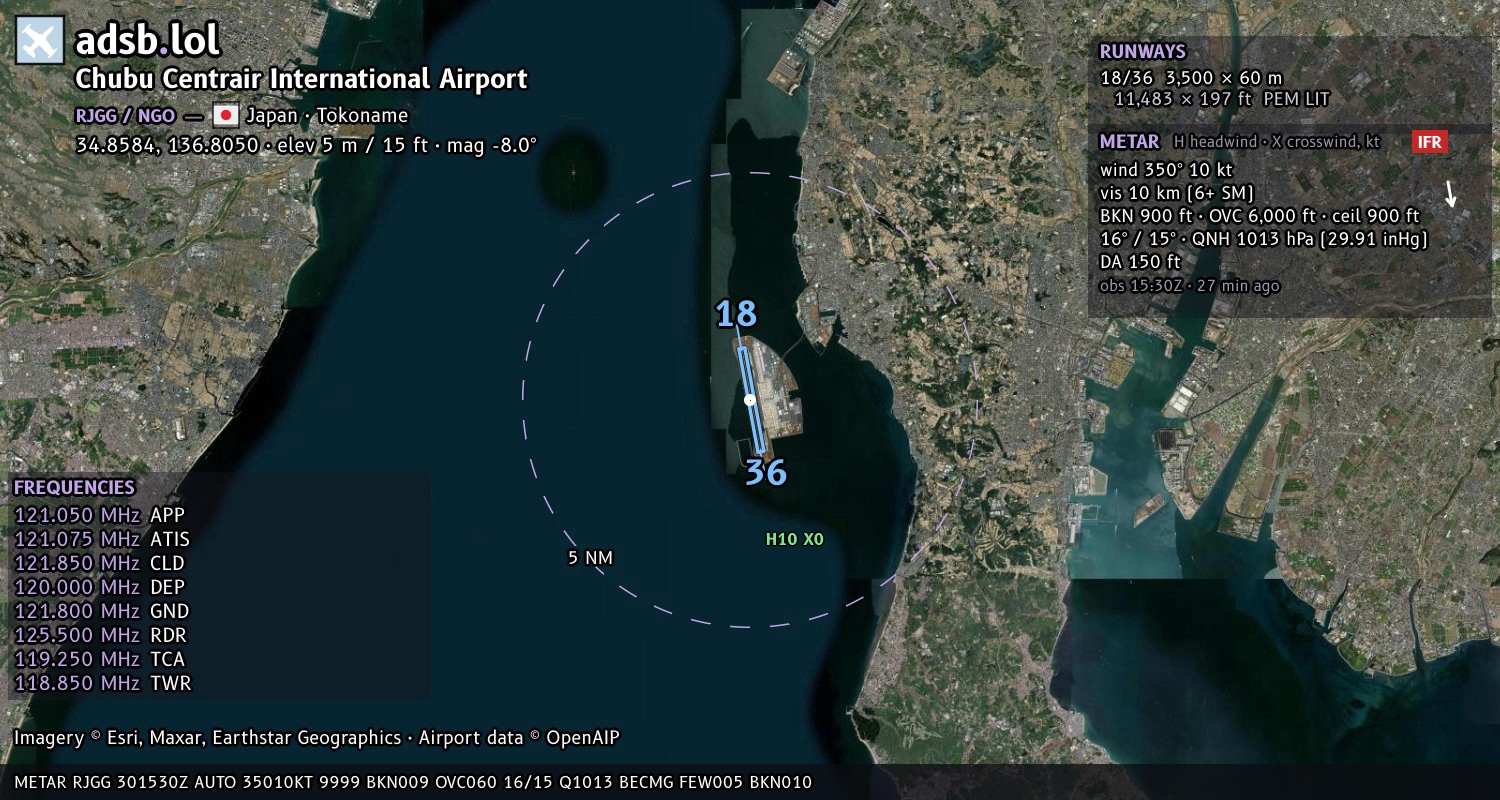Click the airport center point marker on the runway
The width and height of the screenshot is (1500, 800).
750,400
